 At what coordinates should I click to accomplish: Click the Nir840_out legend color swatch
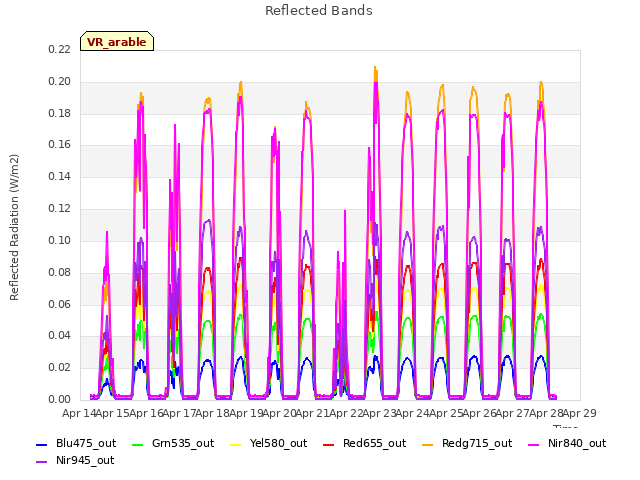(x=533, y=444)
